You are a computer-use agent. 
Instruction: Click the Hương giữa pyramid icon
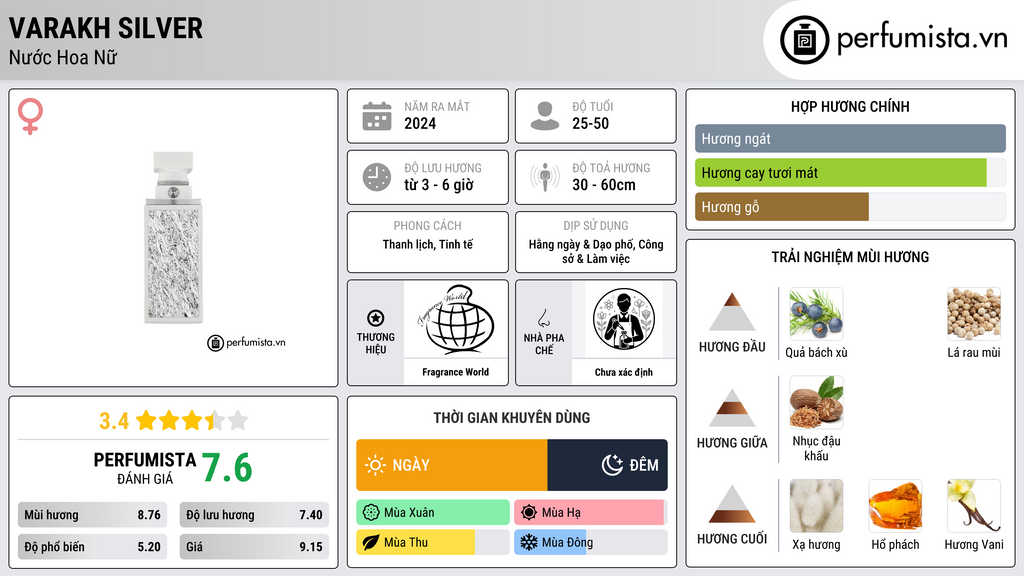(732, 408)
